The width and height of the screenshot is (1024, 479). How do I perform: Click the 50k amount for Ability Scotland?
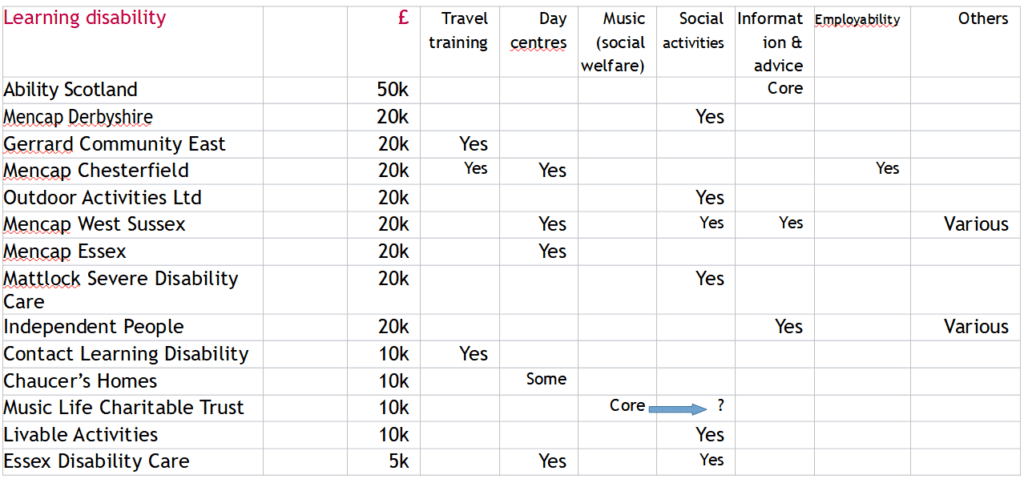coord(392,89)
